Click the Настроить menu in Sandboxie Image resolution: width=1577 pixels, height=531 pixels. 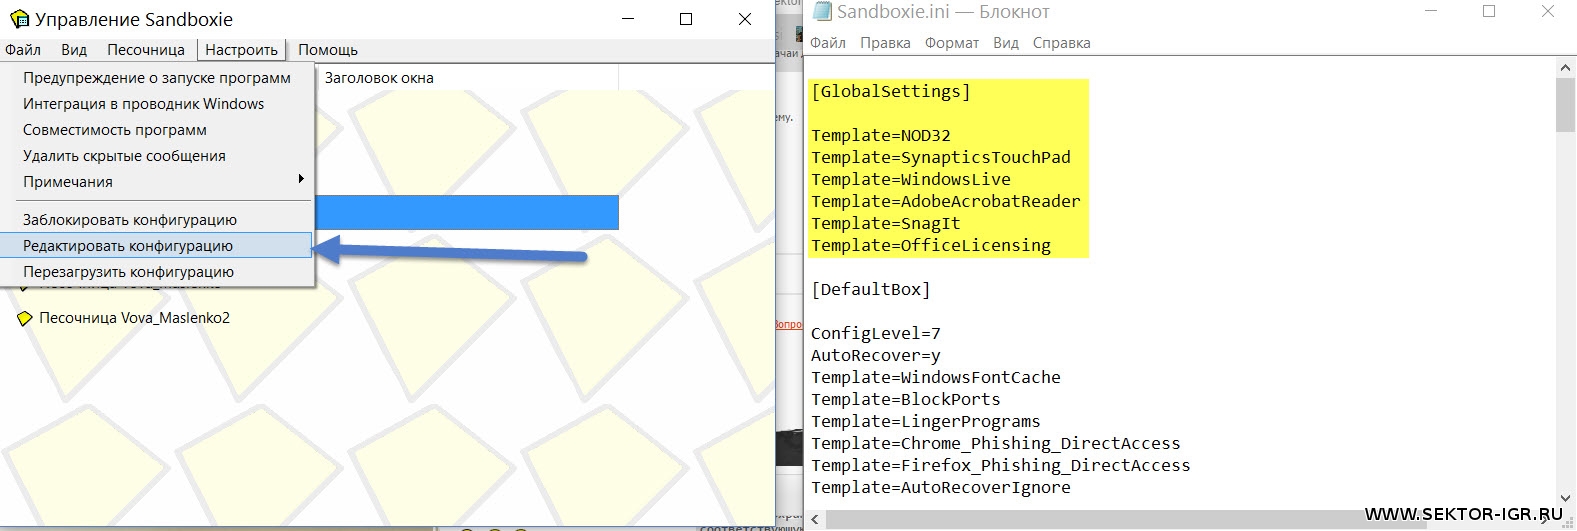pos(242,49)
